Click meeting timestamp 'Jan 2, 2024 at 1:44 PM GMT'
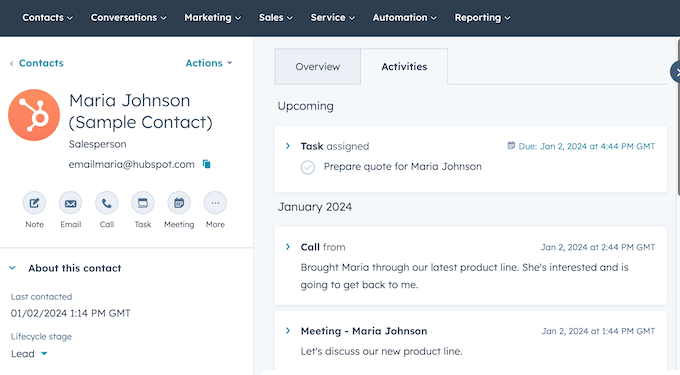Image resolution: width=680 pixels, height=375 pixels. click(x=598, y=331)
